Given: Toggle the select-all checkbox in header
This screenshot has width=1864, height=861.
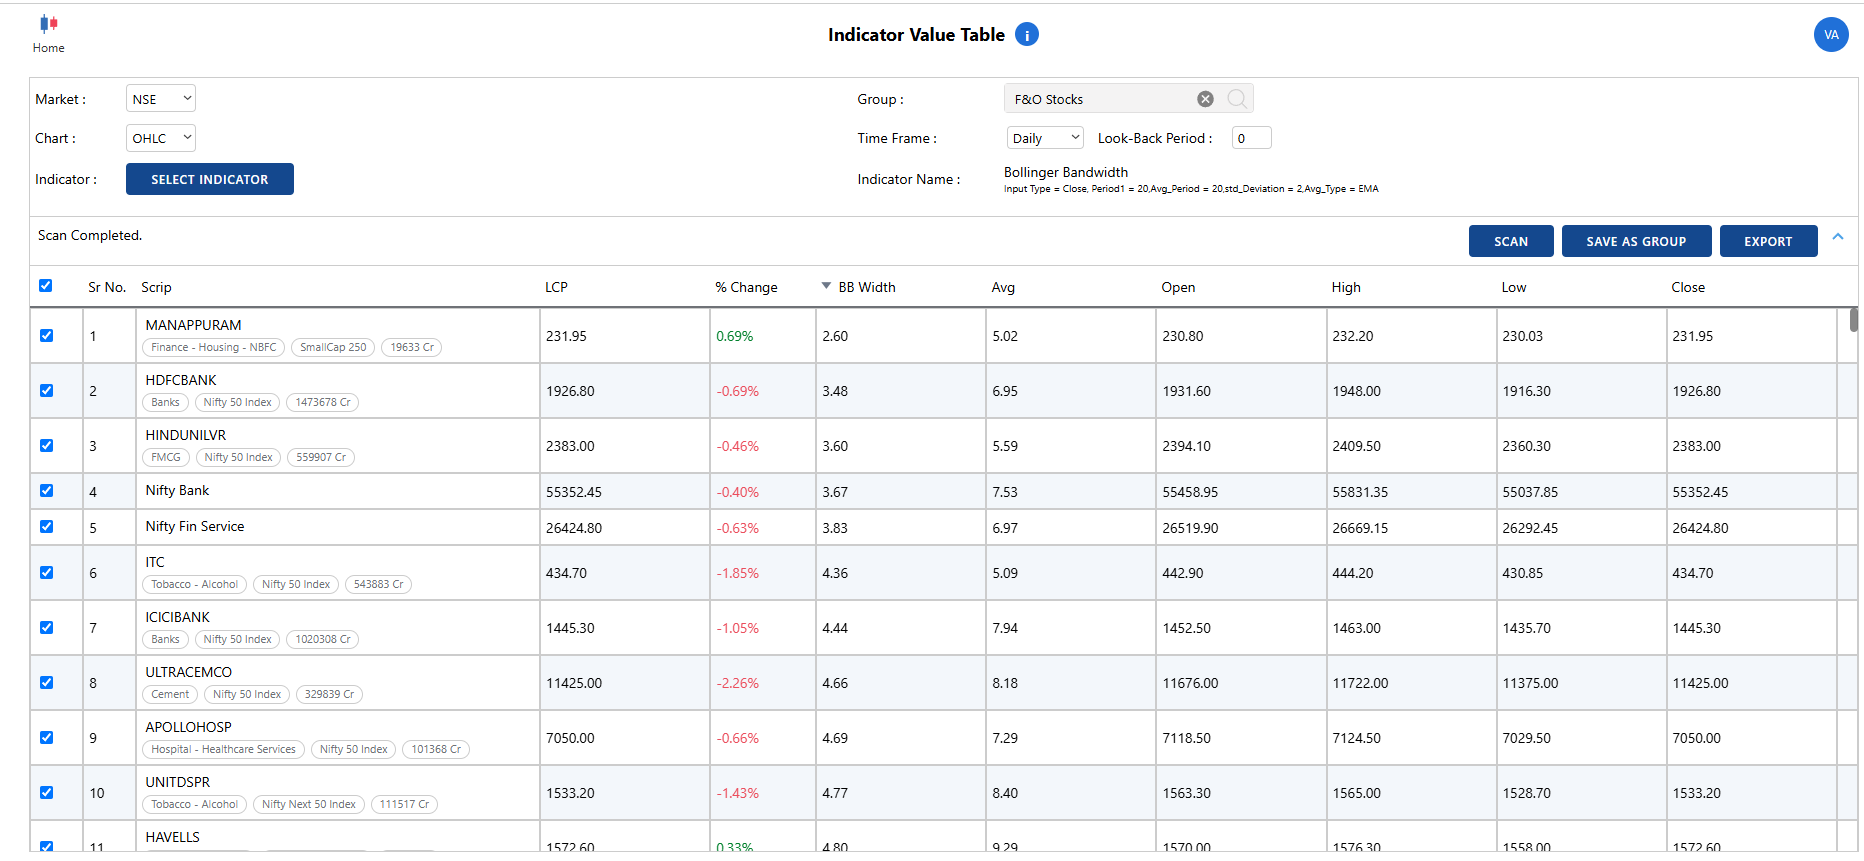Looking at the screenshot, I should tap(46, 286).
